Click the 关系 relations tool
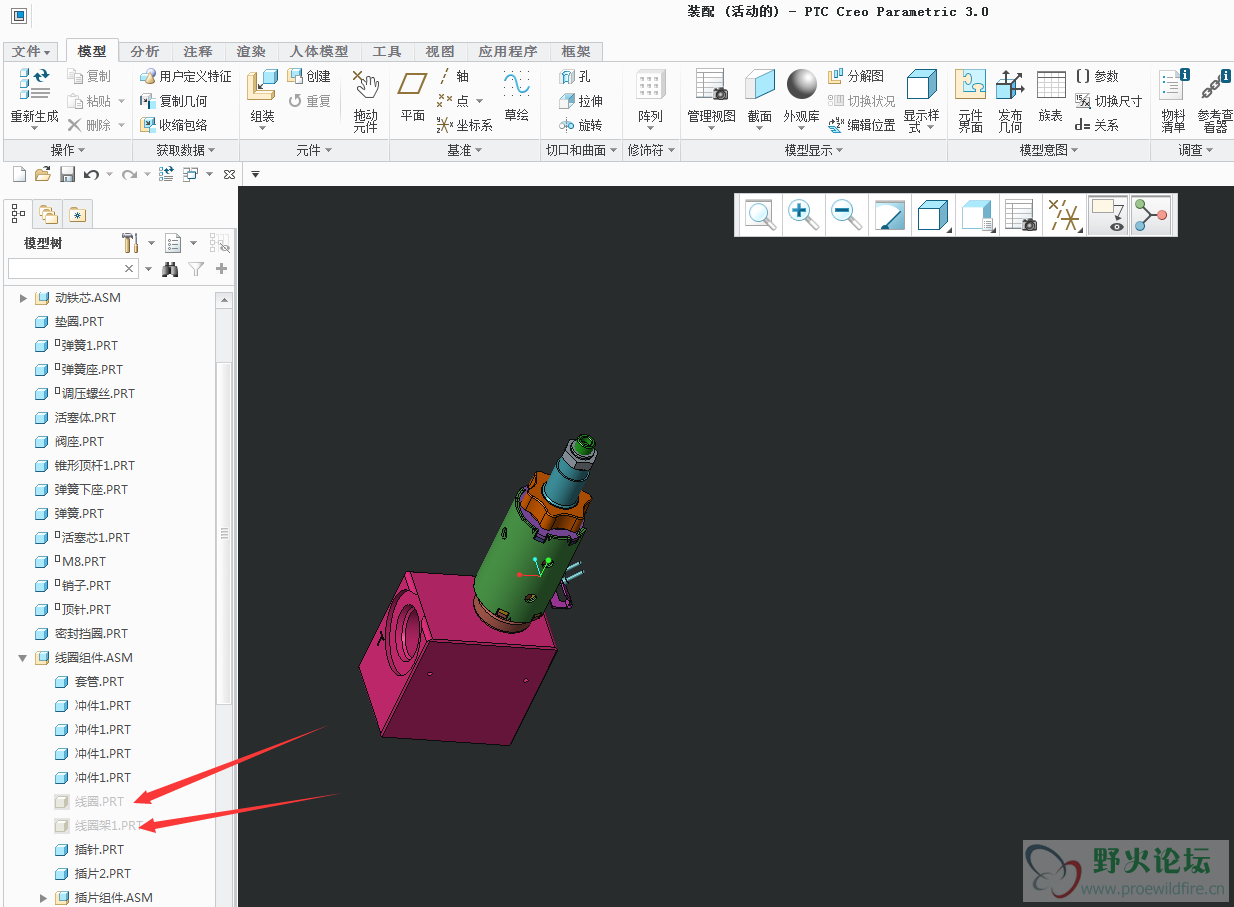1234x907 pixels. (x=1097, y=125)
